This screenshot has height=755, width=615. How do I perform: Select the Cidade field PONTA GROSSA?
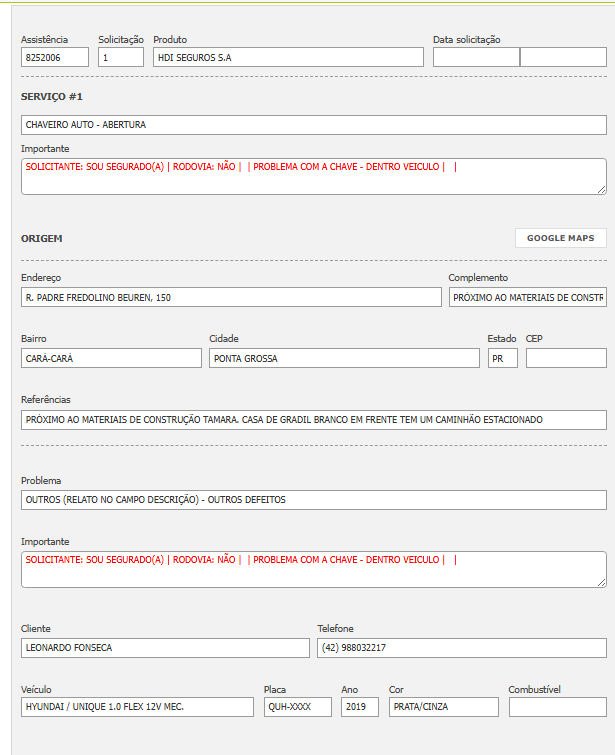(x=344, y=358)
